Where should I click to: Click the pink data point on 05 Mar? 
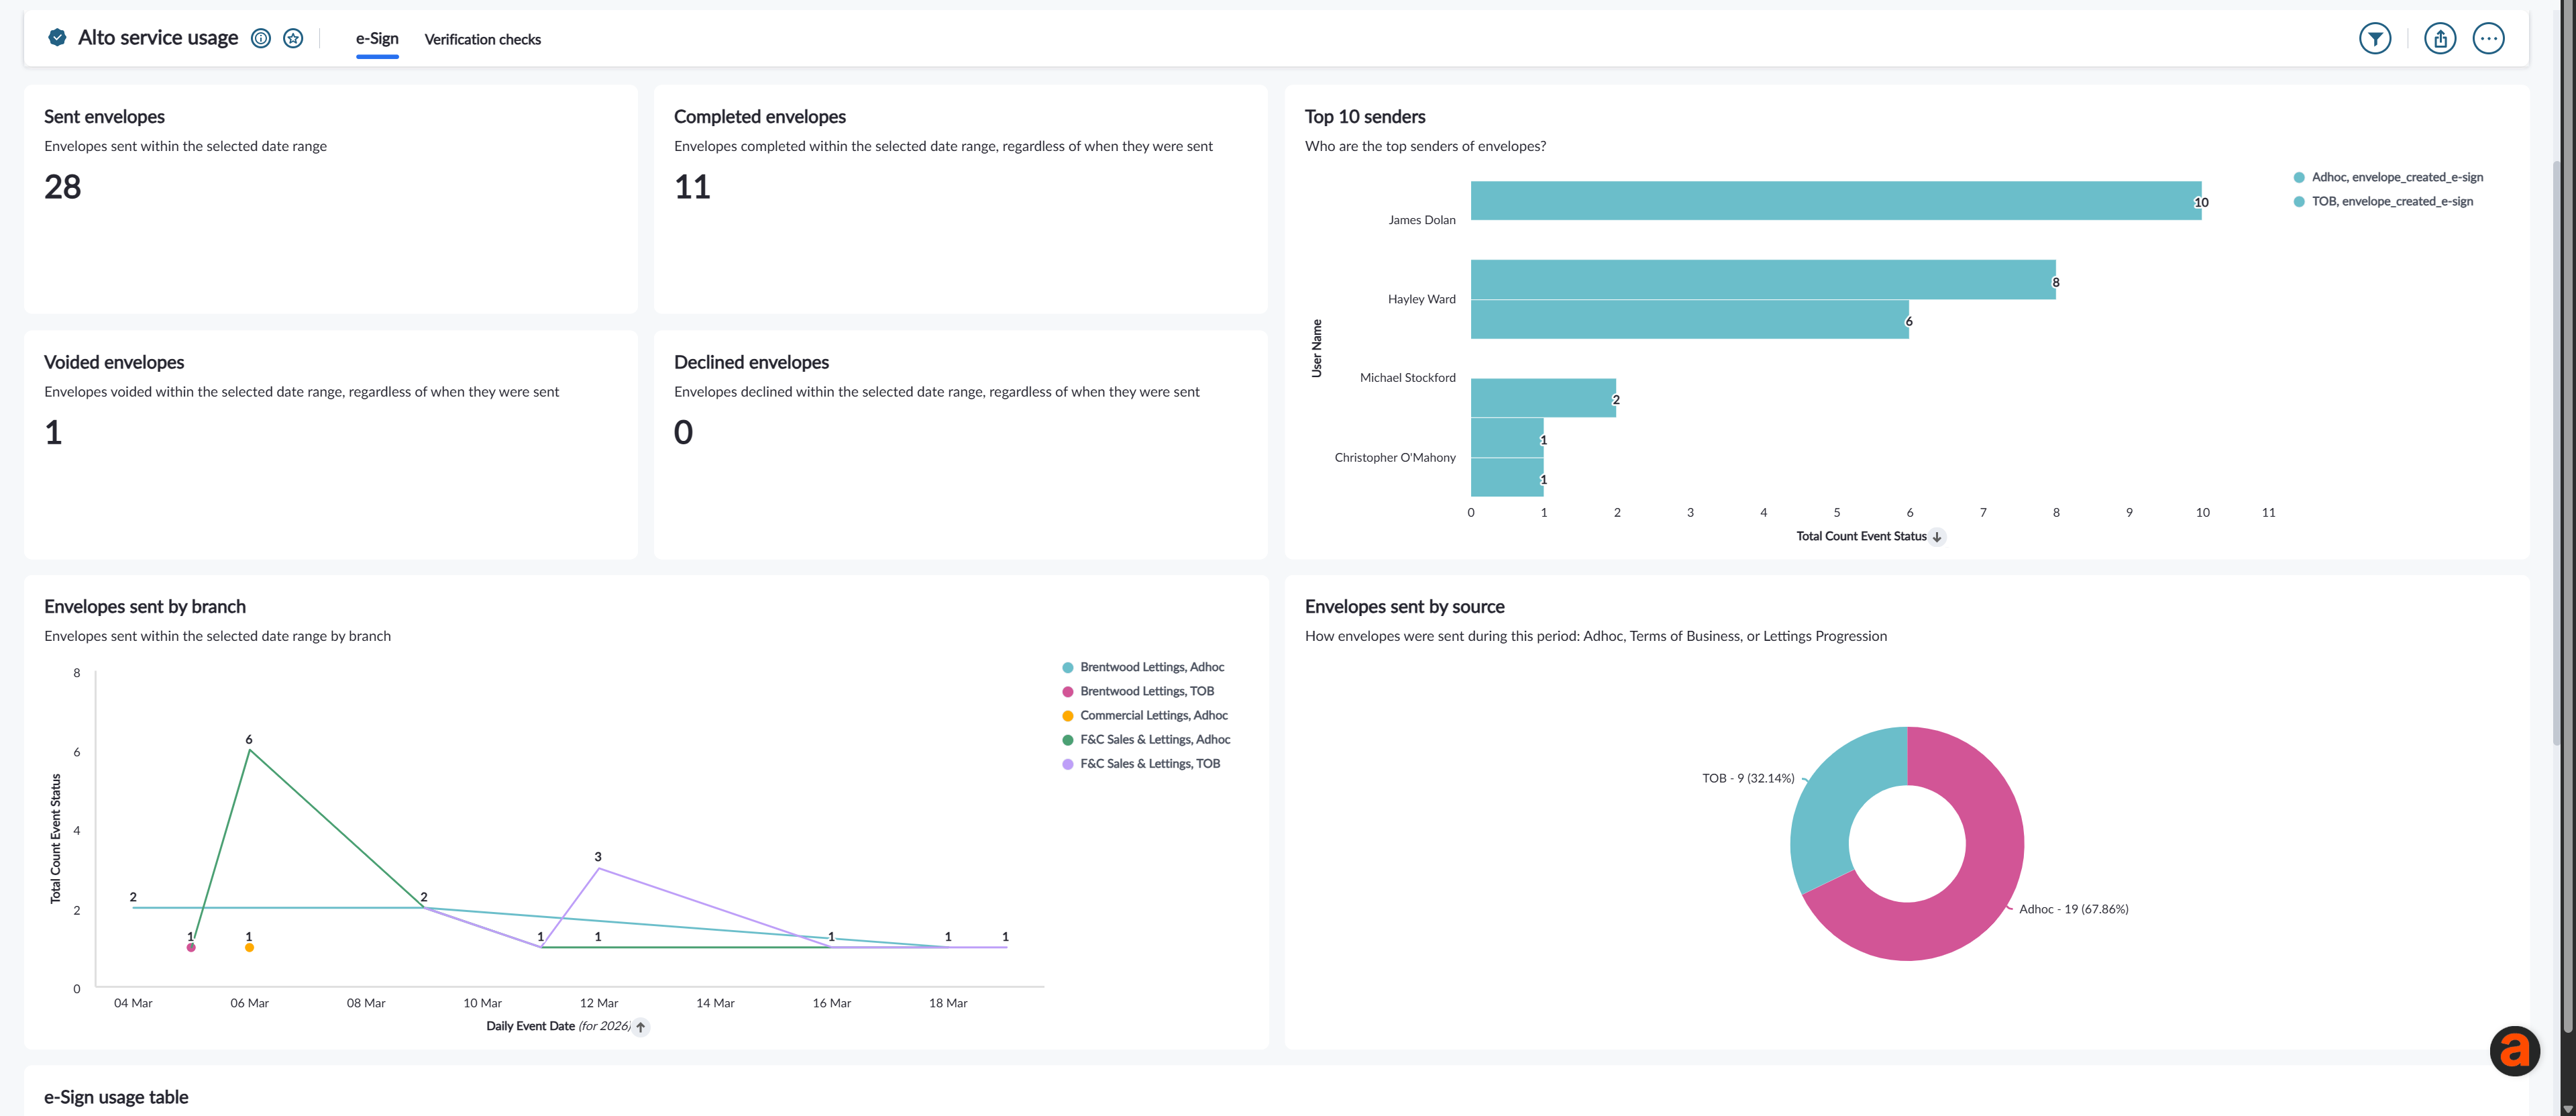[191, 947]
